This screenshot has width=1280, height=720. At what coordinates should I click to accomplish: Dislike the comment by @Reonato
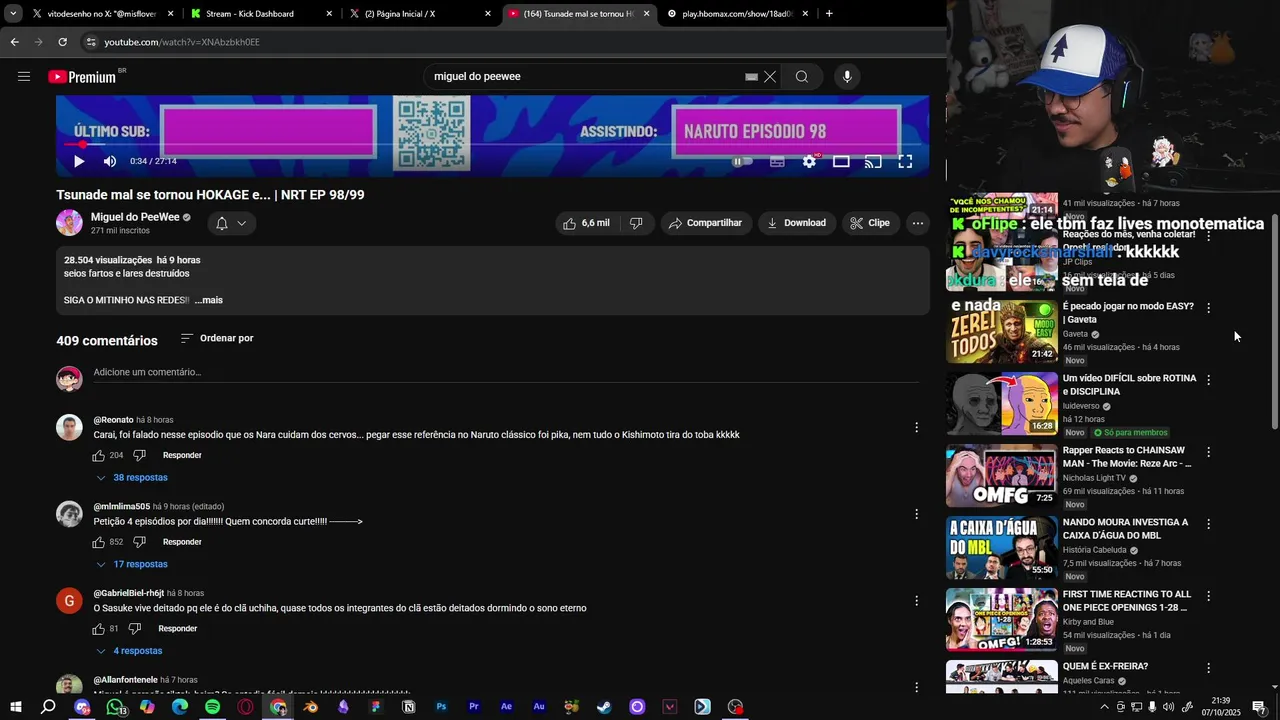[x=139, y=455]
